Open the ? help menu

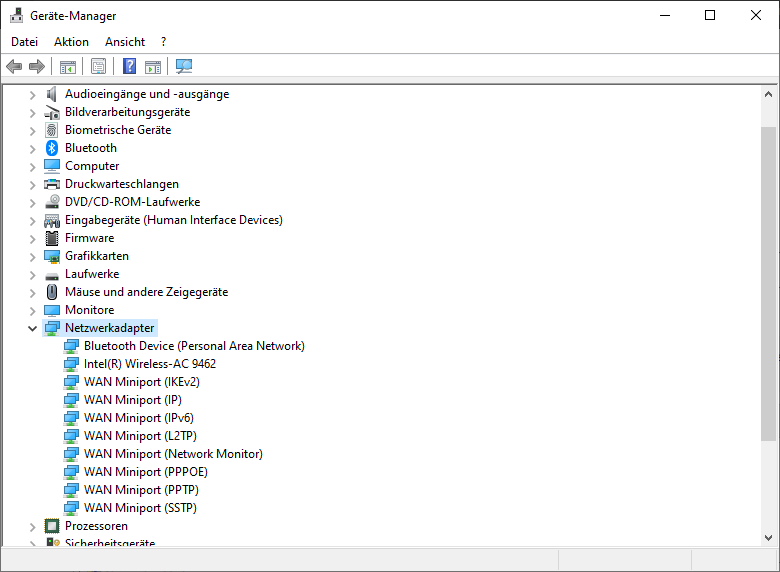click(163, 42)
